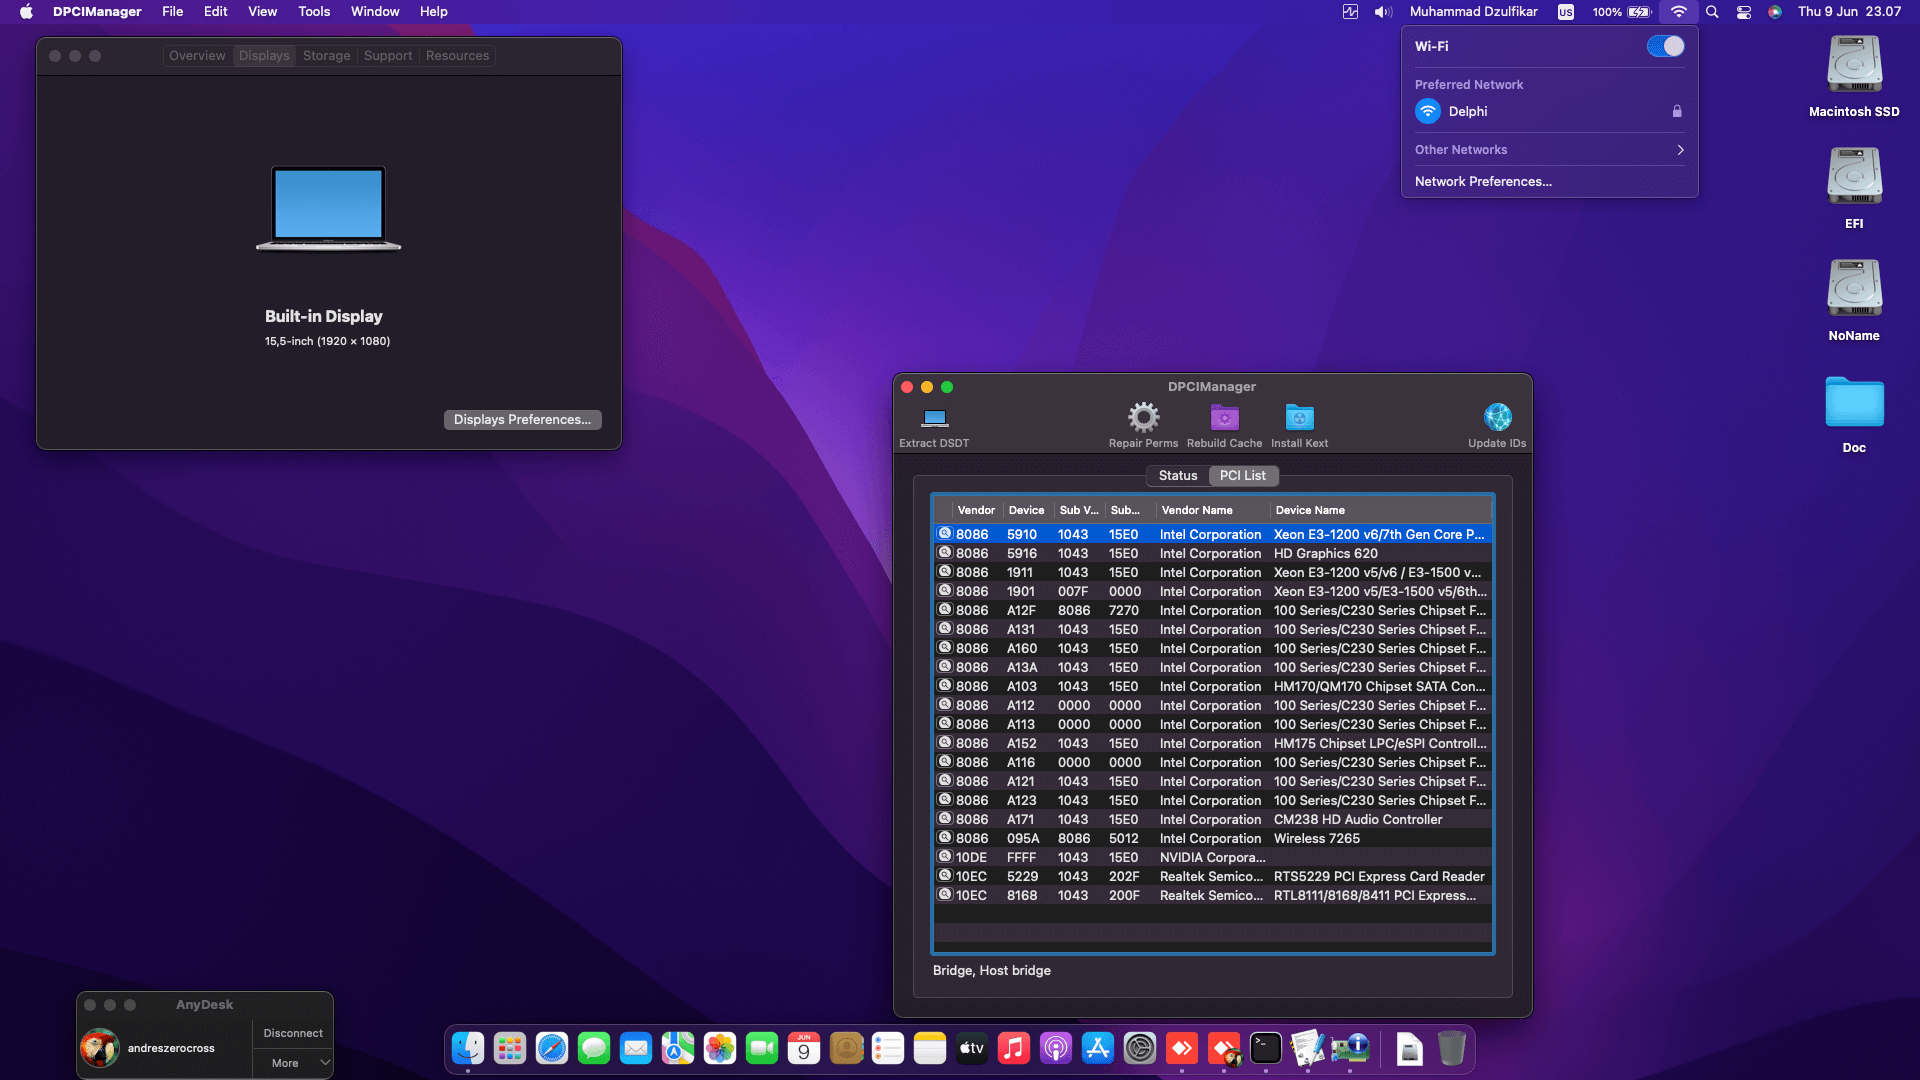Turn off Wi-Fi
Screen dimensions: 1920x1080
(1664, 46)
